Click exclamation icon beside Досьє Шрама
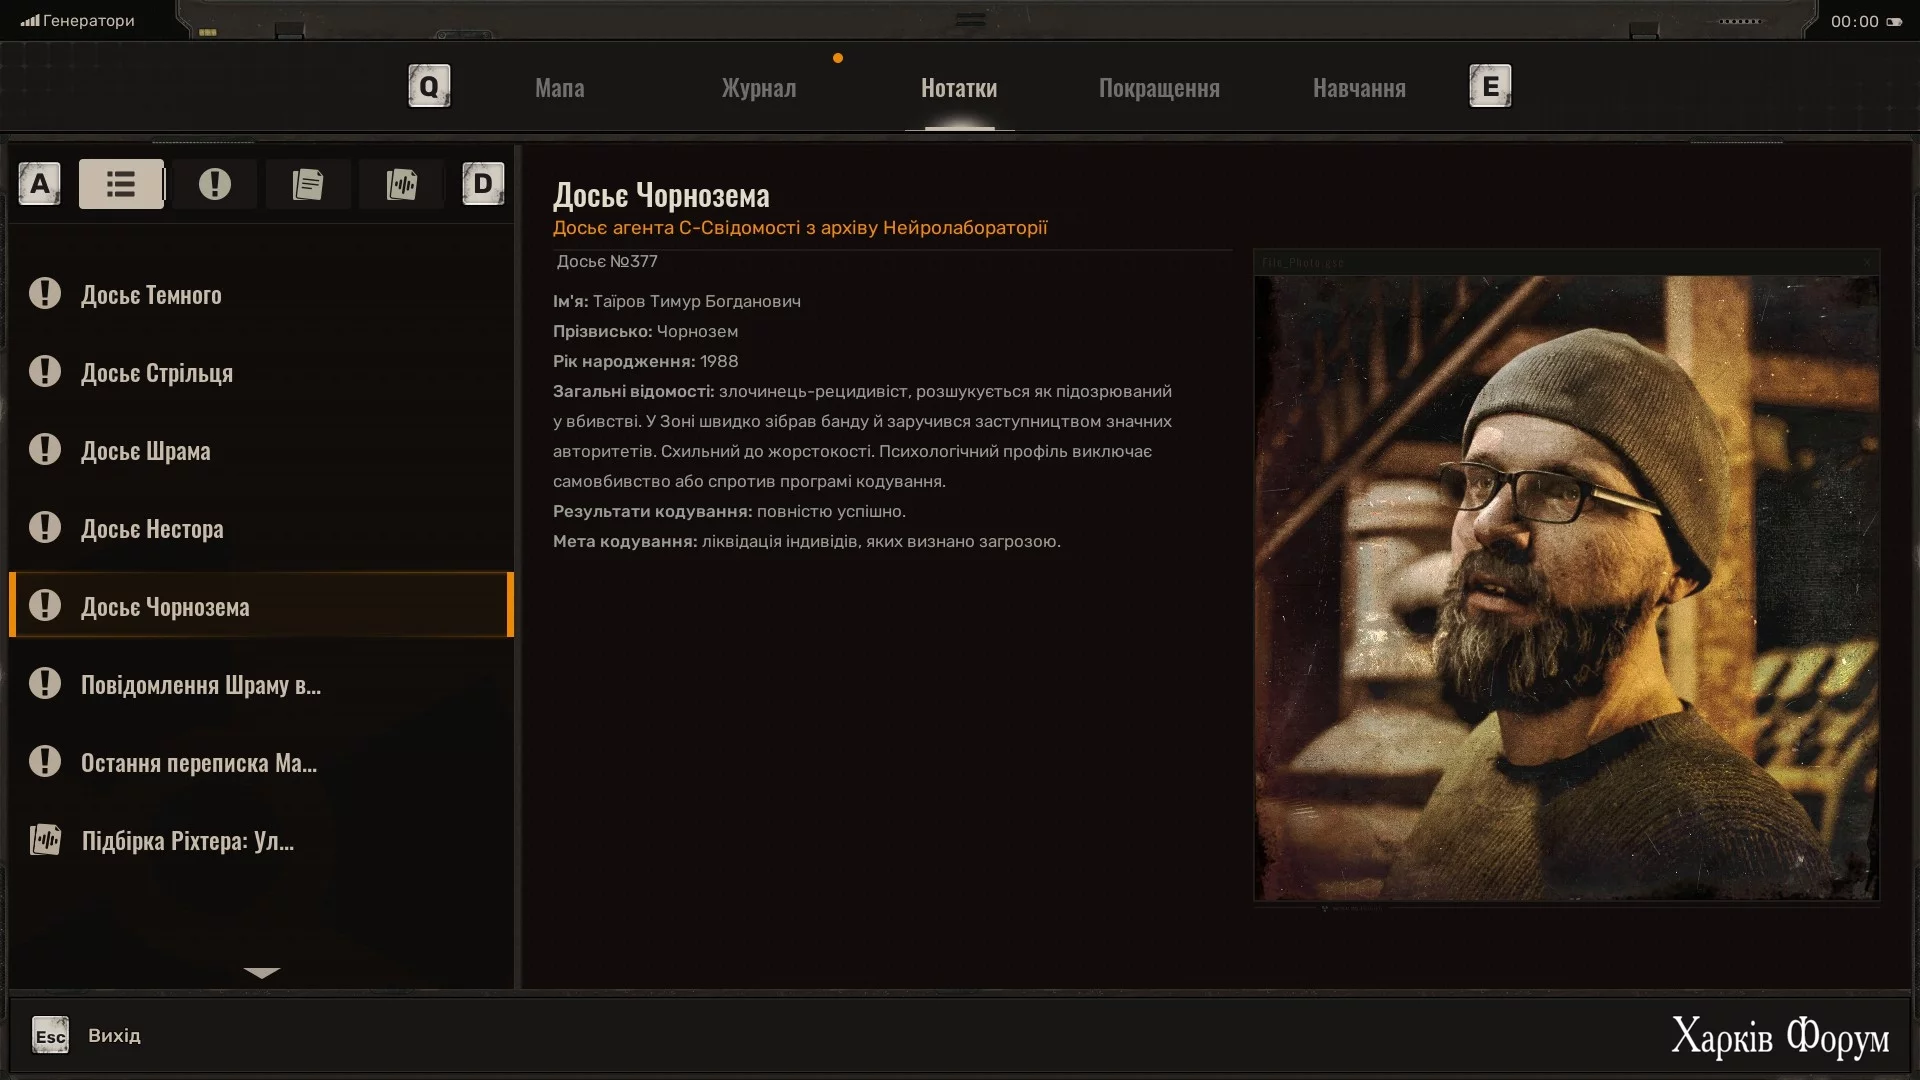This screenshot has height=1080, width=1920. point(45,449)
